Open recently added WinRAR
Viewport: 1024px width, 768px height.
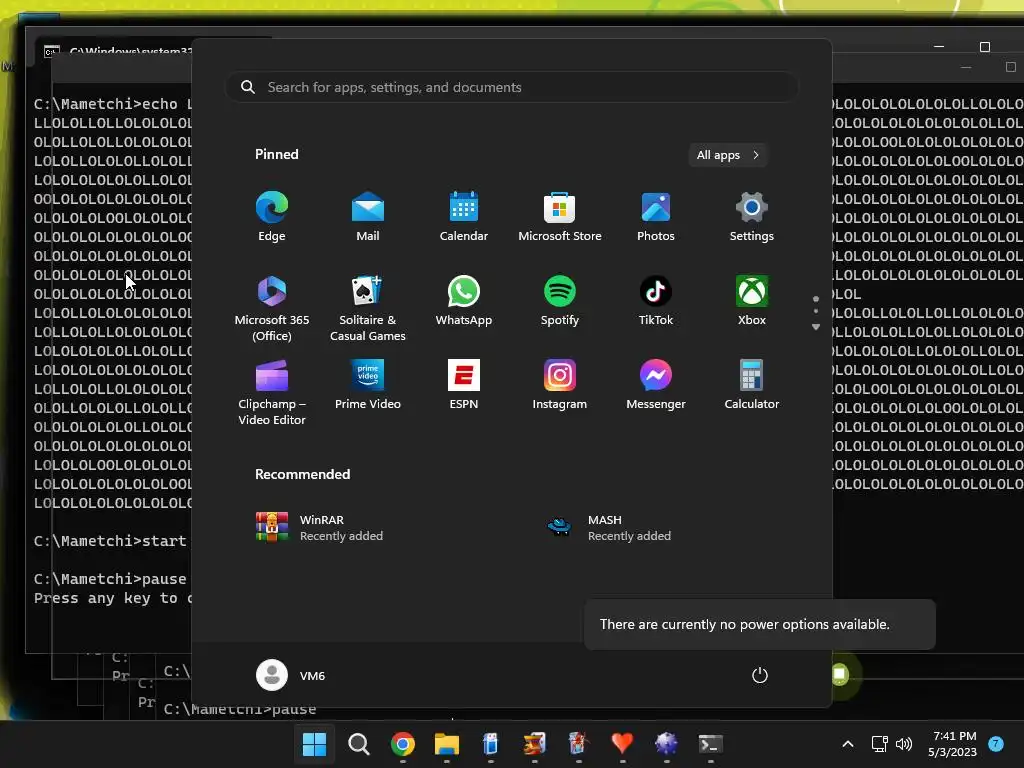[320, 528]
